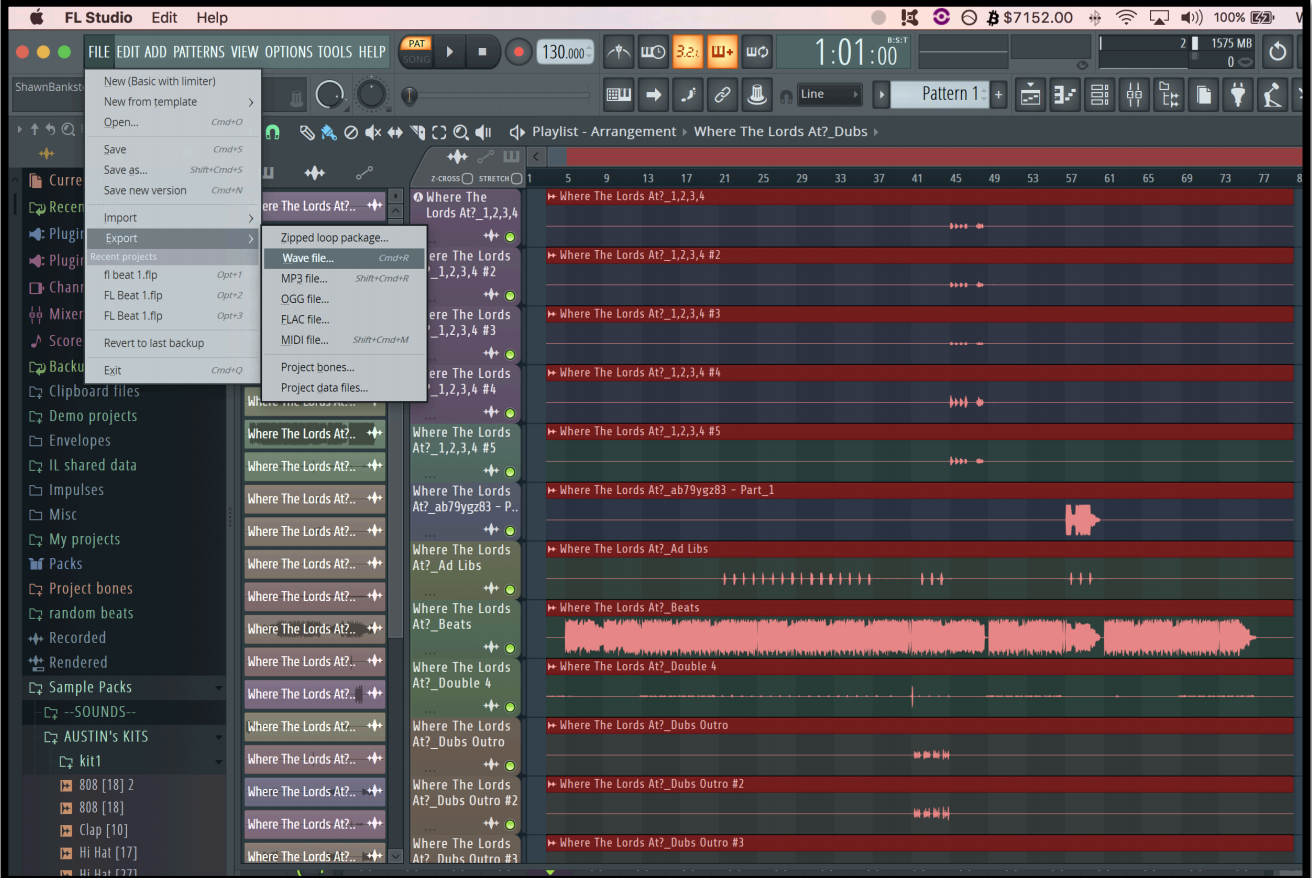Open the Mixer view icon
This screenshot has width=1312, height=878.
[x=1134, y=95]
